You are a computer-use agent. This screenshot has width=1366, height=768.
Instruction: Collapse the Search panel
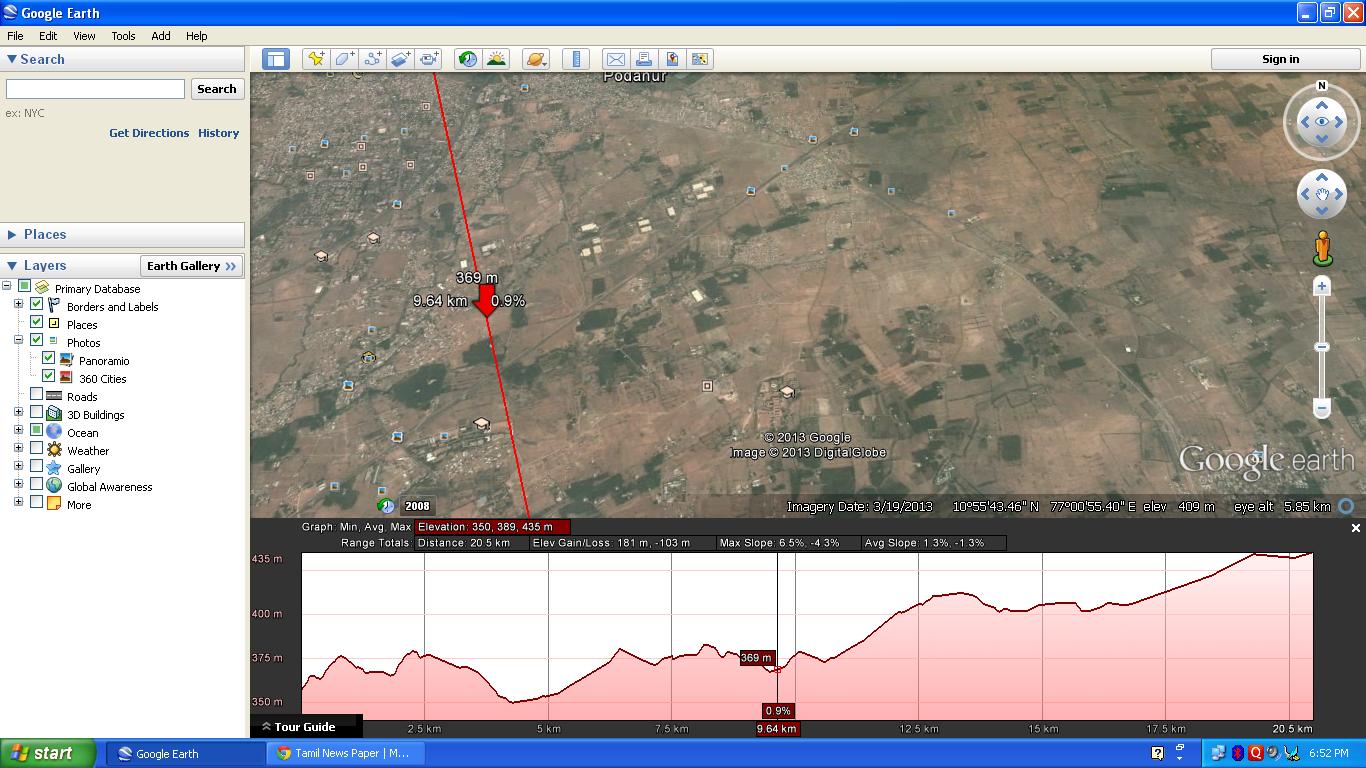[x=12, y=60]
